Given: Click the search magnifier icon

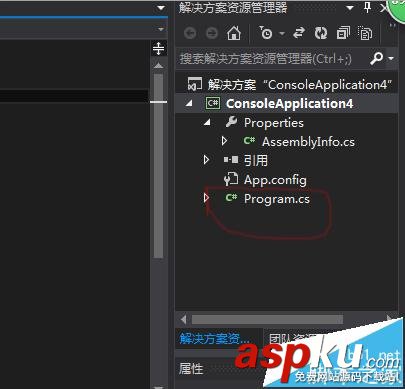Looking at the screenshot, I should 376,58.
